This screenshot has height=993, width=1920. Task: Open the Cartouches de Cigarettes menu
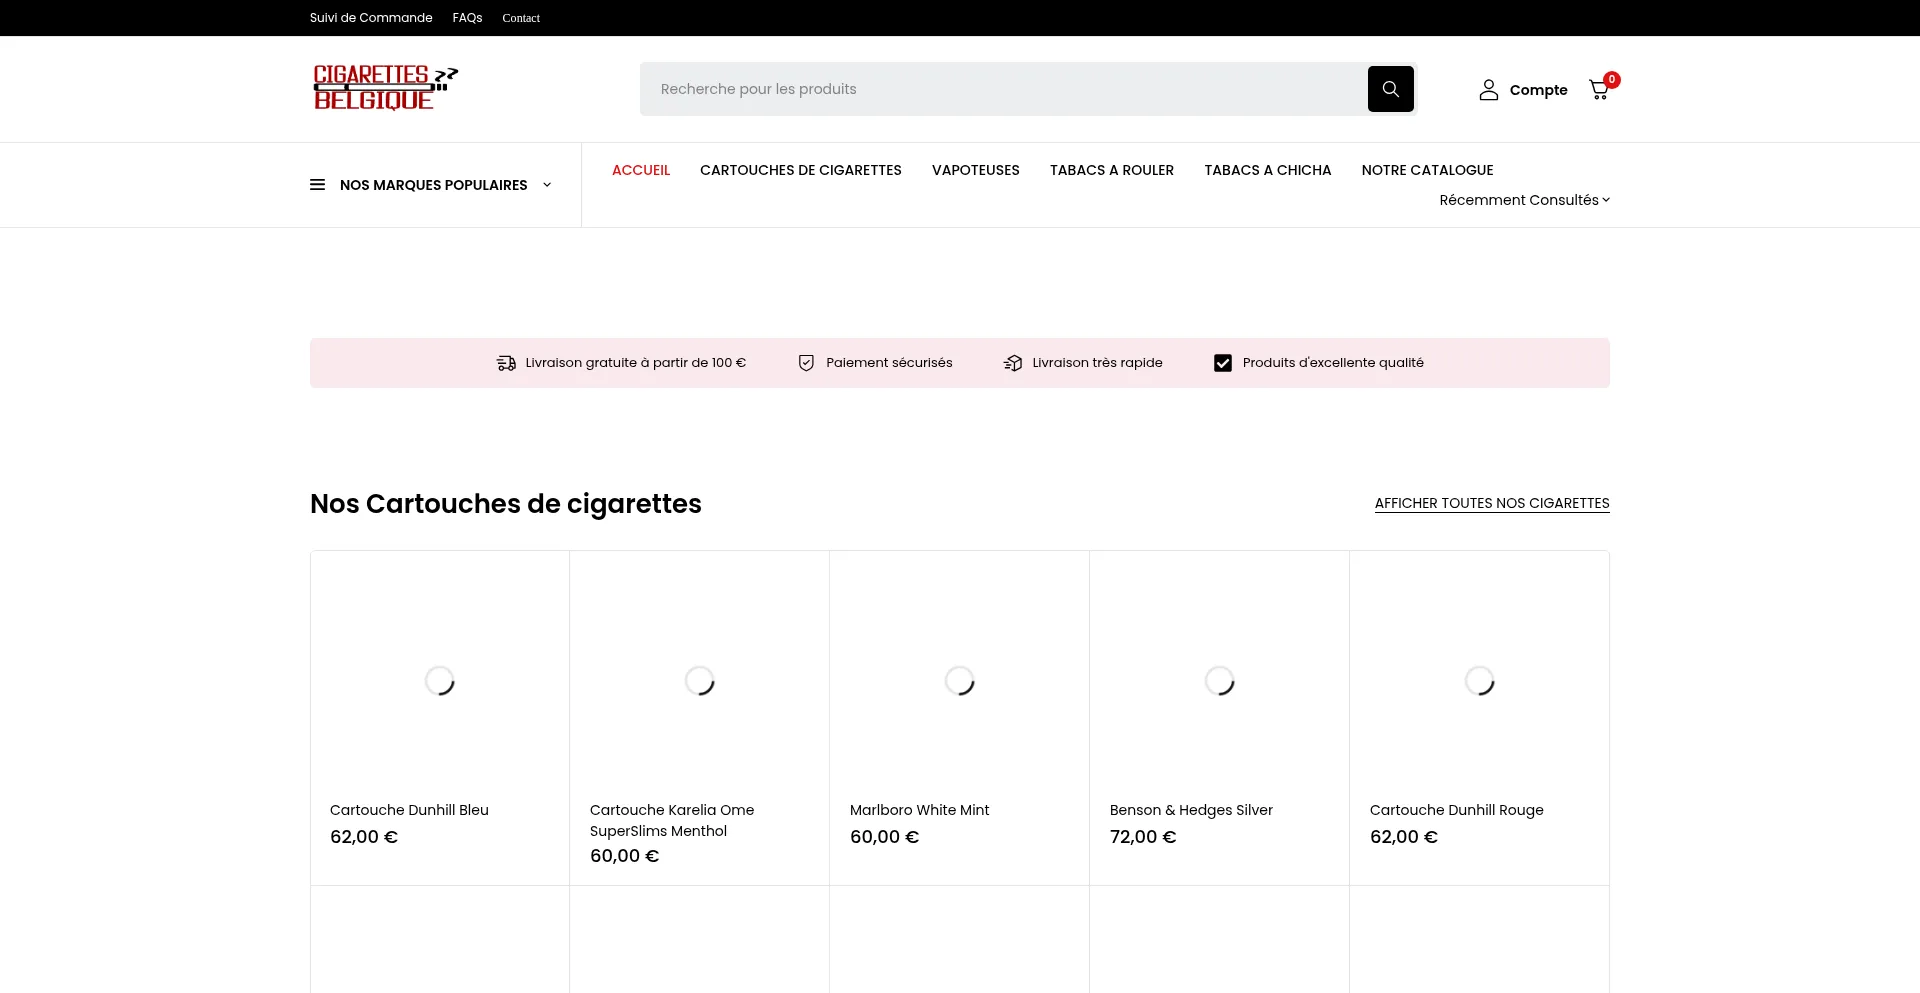click(x=800, y=170)
